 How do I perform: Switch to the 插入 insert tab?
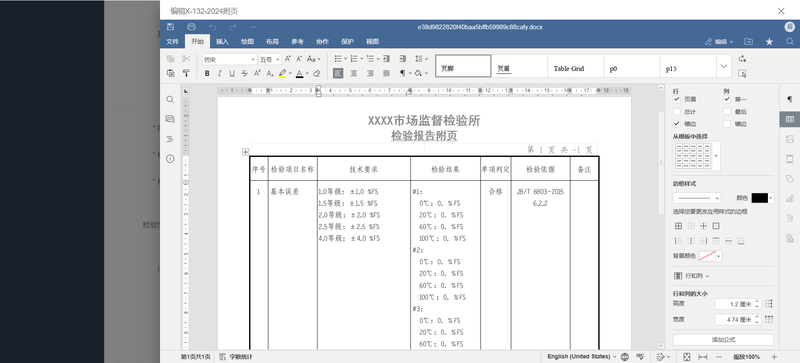222,42
